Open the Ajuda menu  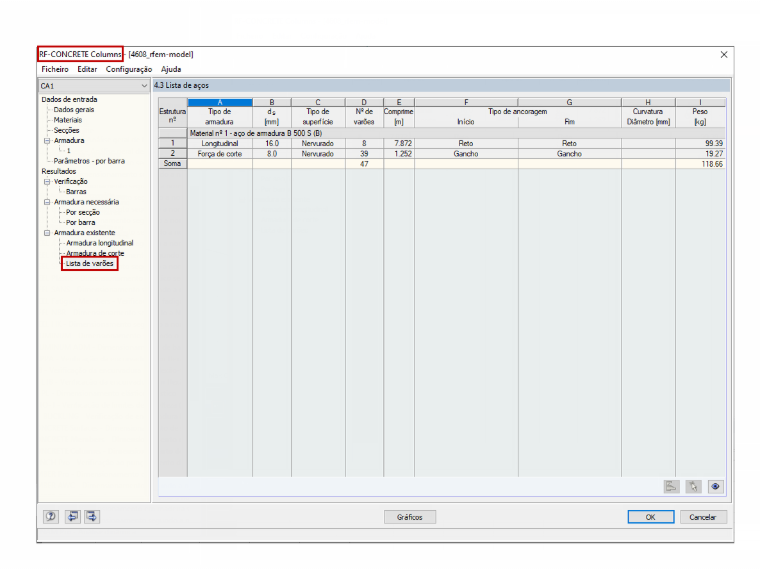click(x=171, y=69)
